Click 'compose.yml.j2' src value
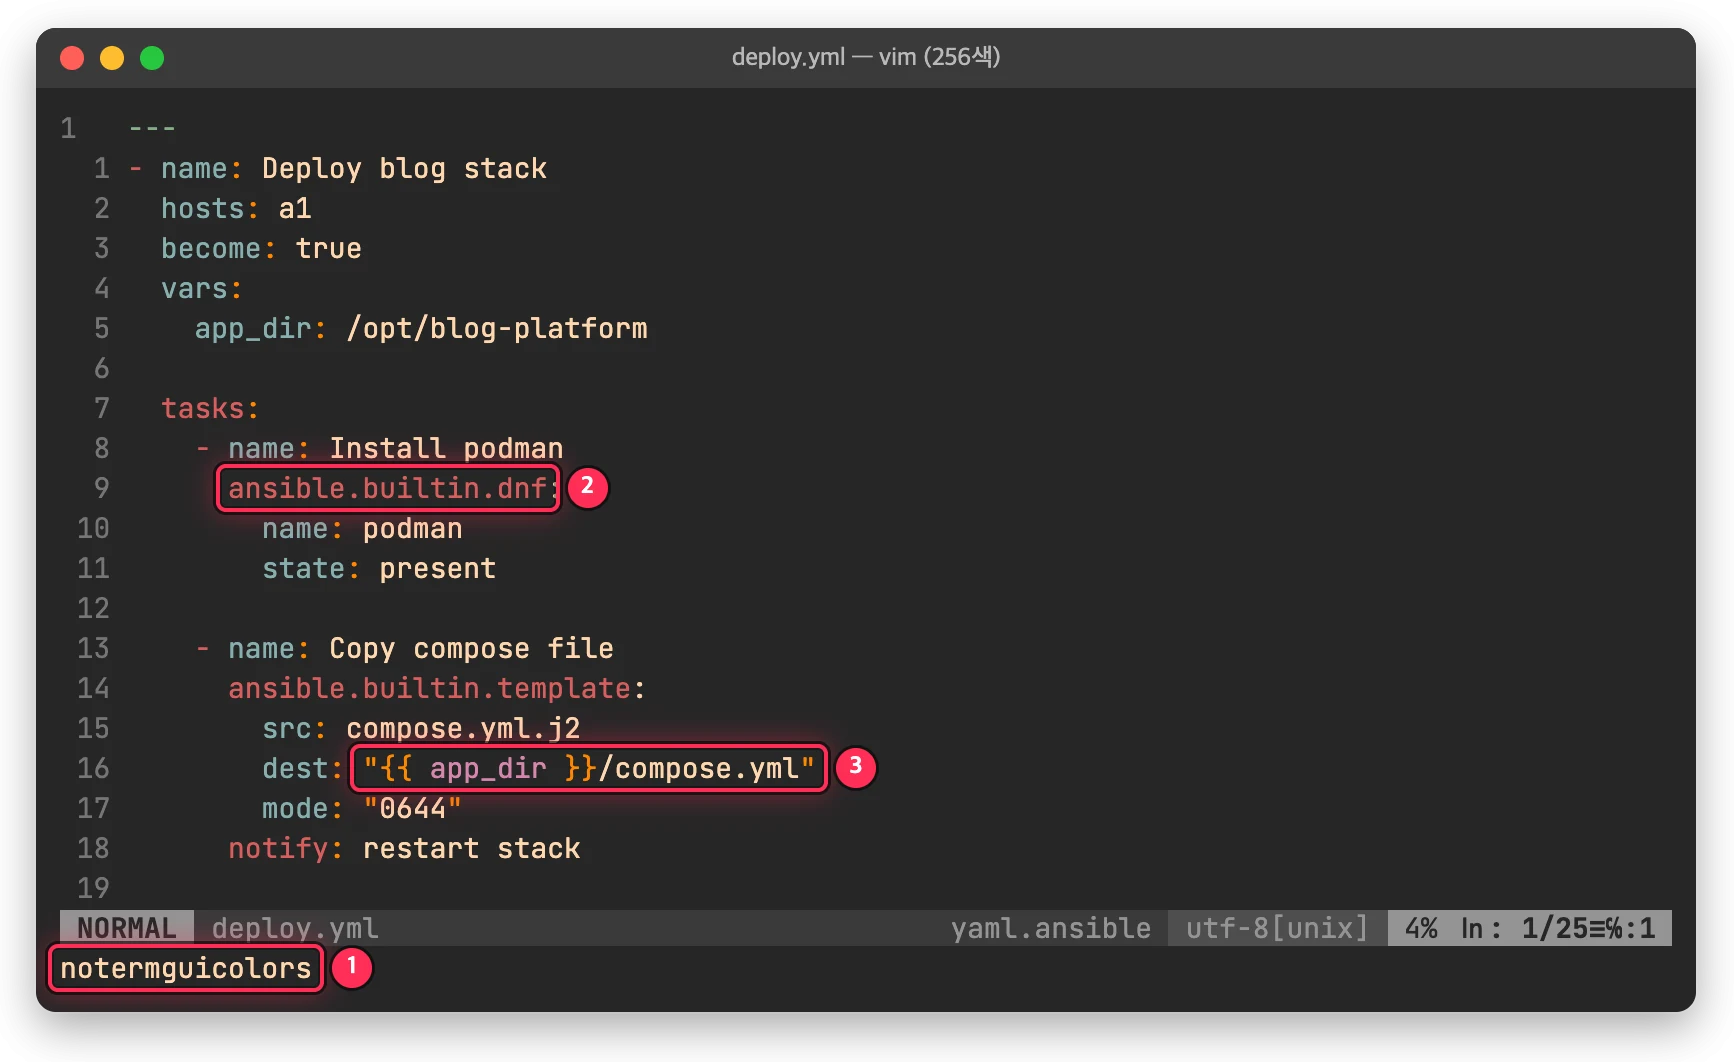Screen dimensions: 1734x1062 click(x=463, y=728)
